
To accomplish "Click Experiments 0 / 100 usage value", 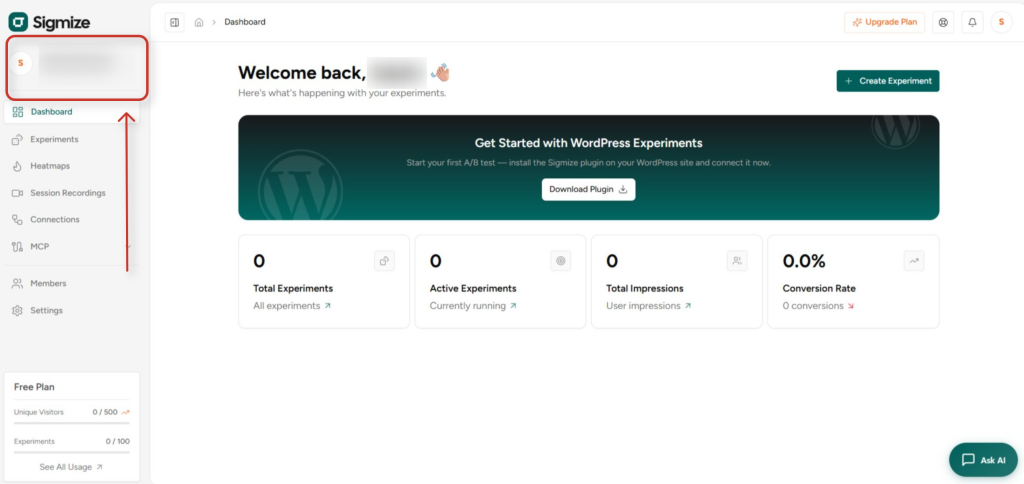I will coord(118,442).
